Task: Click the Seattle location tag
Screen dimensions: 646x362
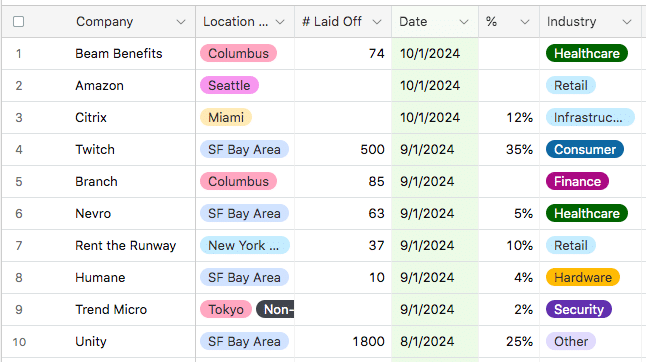Action: (229, 85)
